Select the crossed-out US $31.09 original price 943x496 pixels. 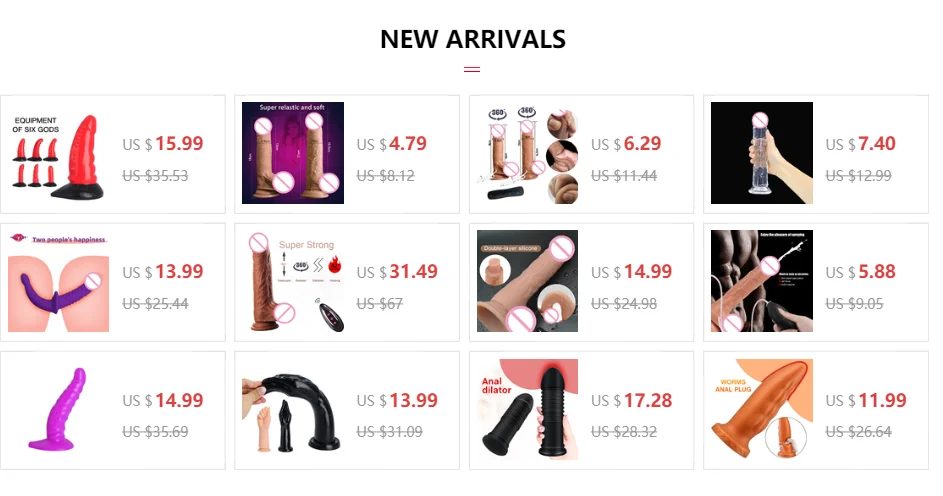tap(390, 432)
